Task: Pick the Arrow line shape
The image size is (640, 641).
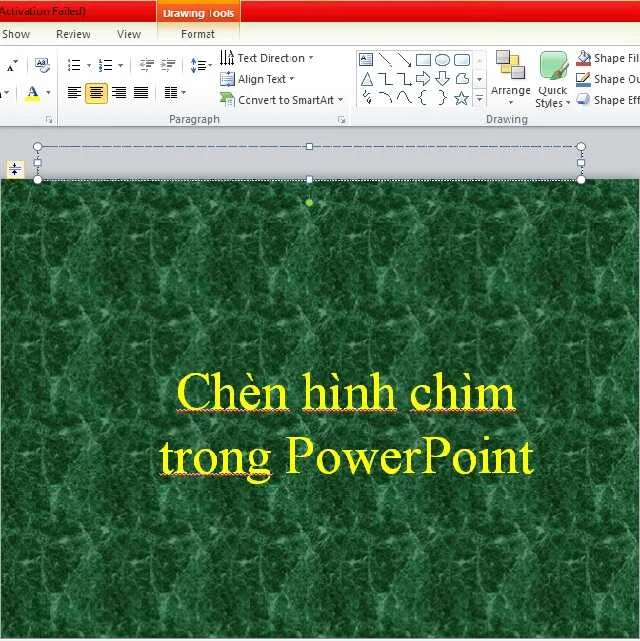Action: click(x=404, y=60)
